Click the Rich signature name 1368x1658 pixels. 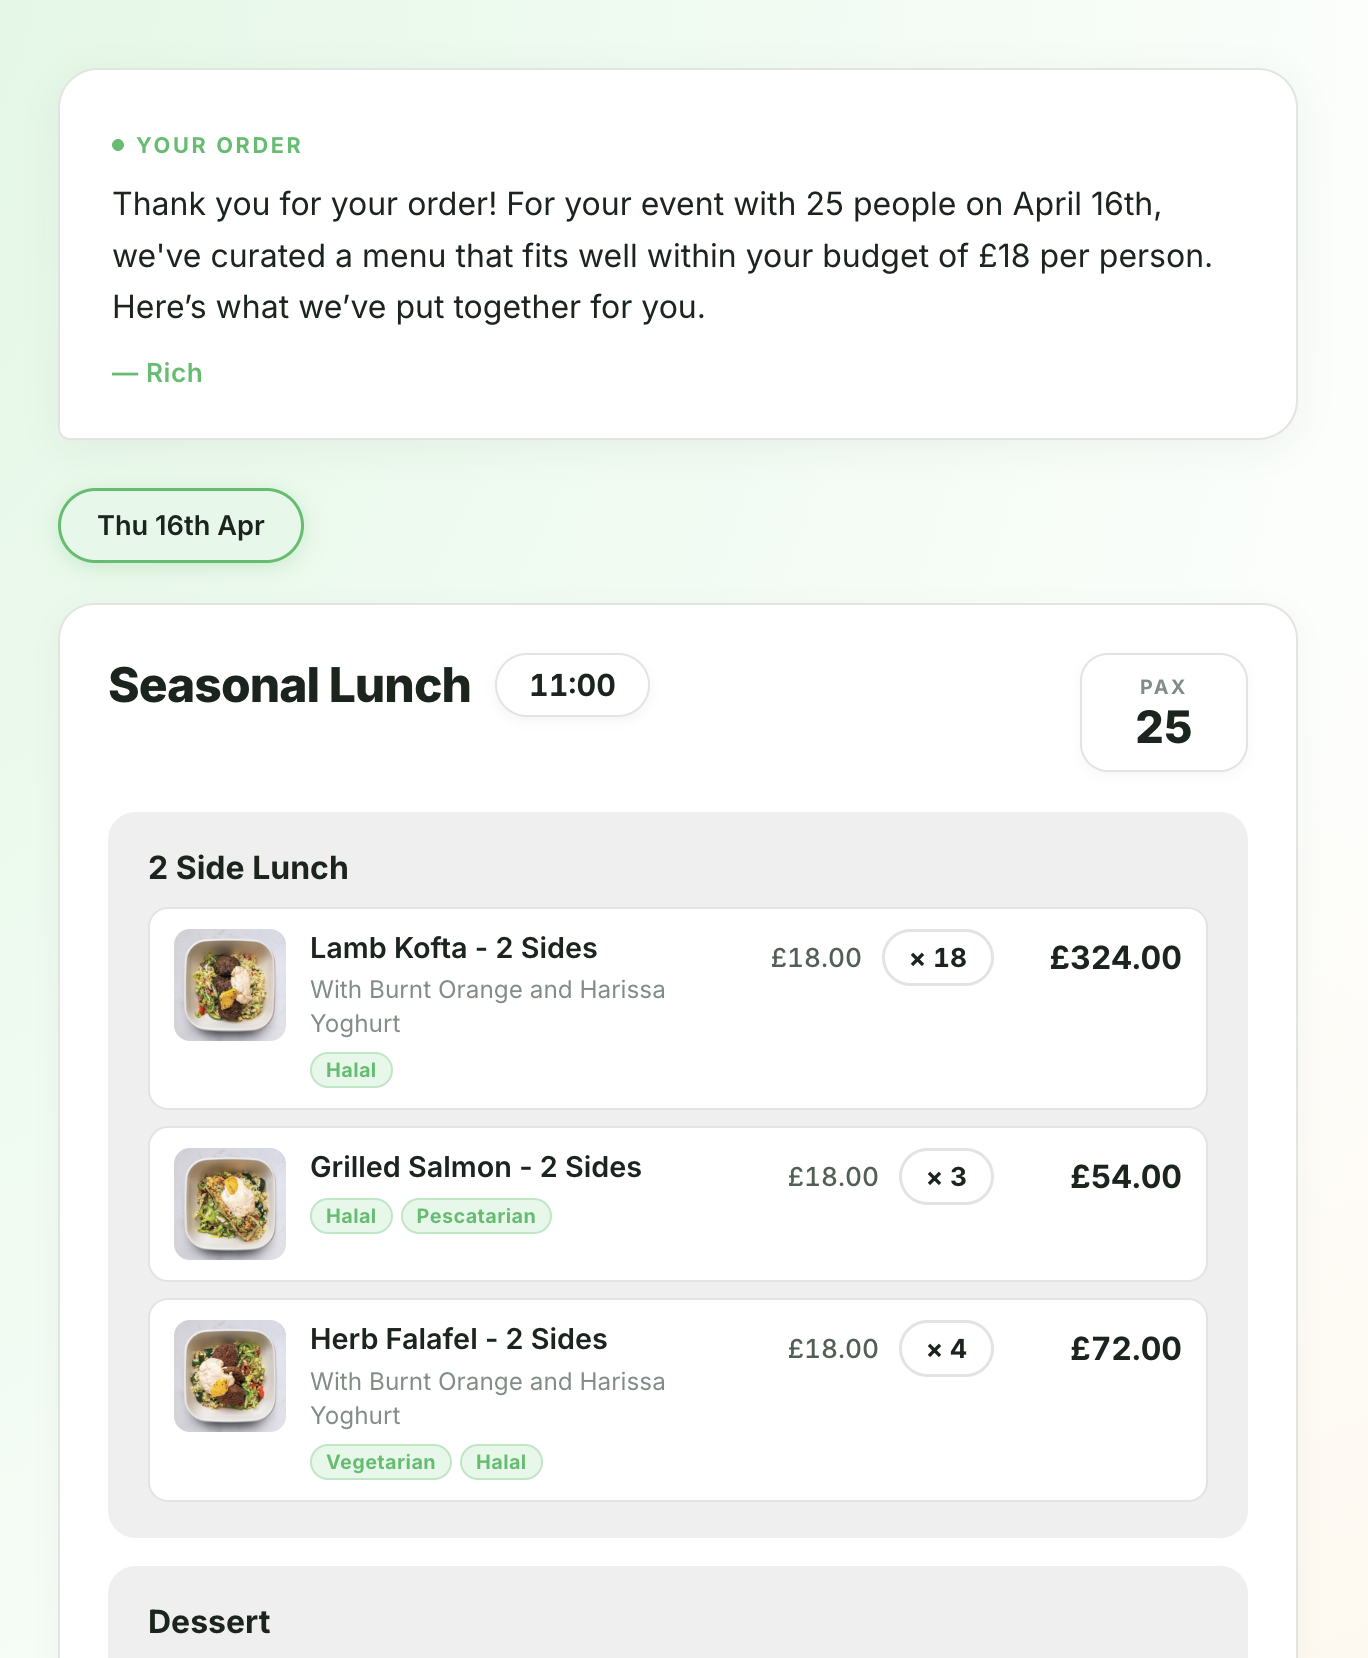(x=174, y=373)
